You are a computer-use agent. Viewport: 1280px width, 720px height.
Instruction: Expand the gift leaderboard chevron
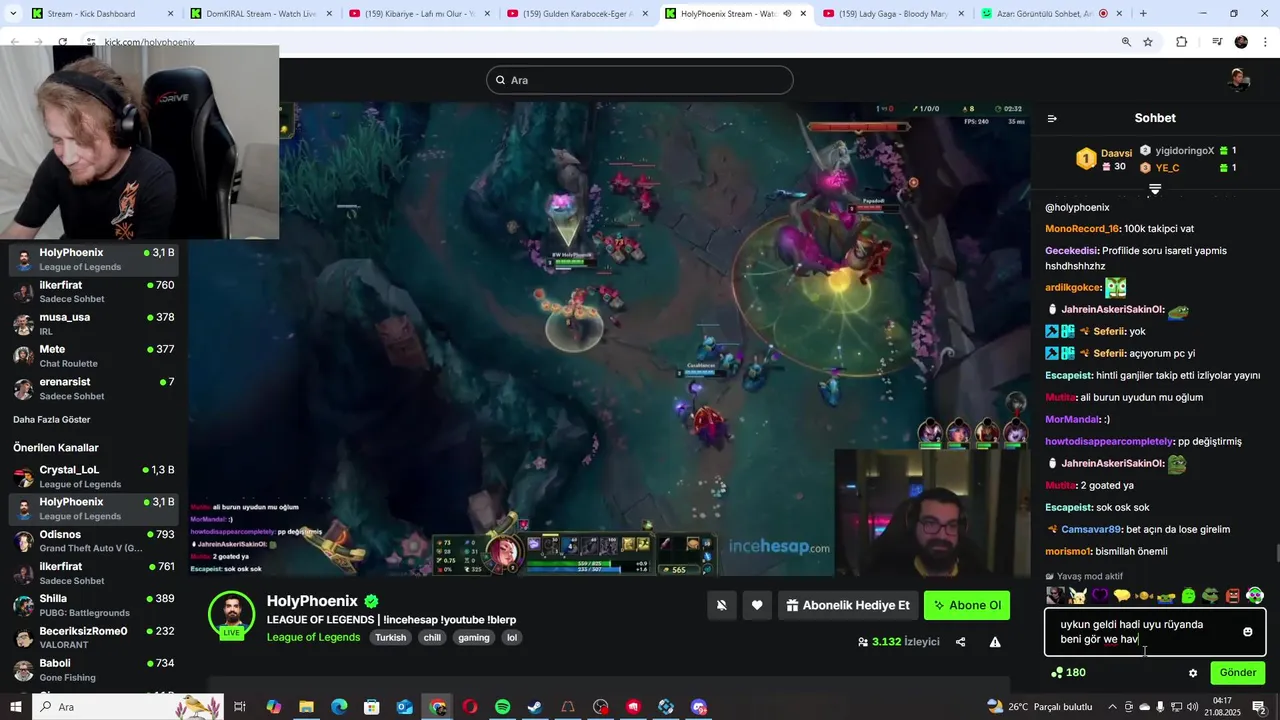[1155, 189]
